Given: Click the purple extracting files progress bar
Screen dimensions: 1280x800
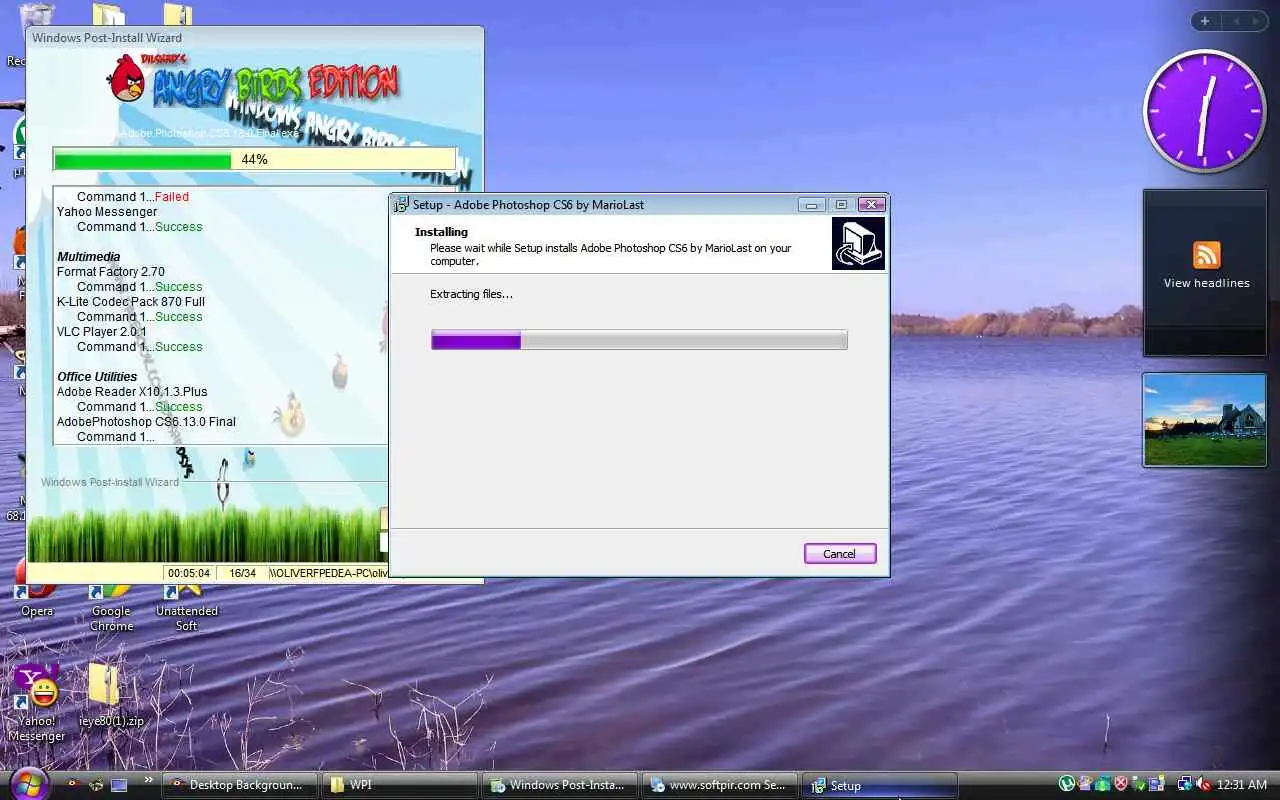Looking at the screenshot, I should coord(639,340).
